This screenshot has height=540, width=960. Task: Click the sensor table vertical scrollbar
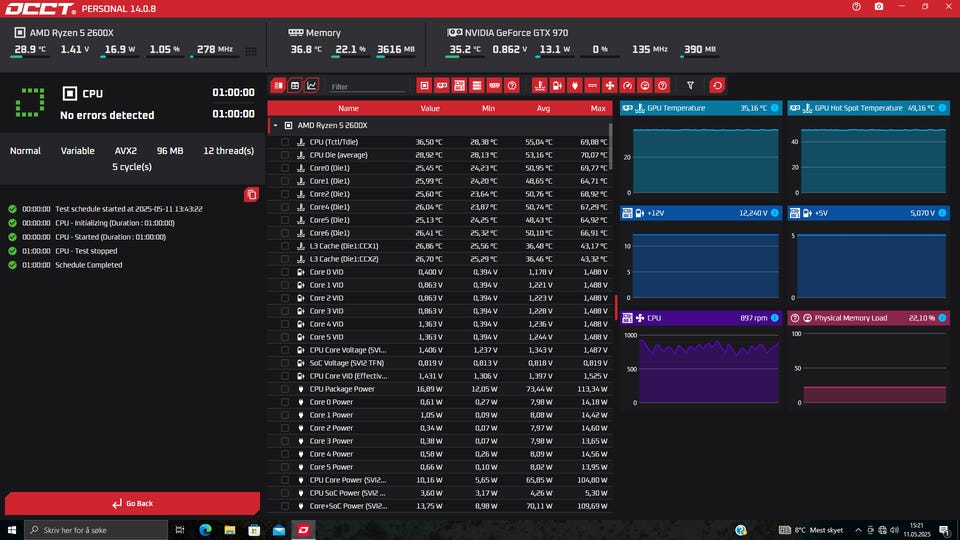[610, 147]
